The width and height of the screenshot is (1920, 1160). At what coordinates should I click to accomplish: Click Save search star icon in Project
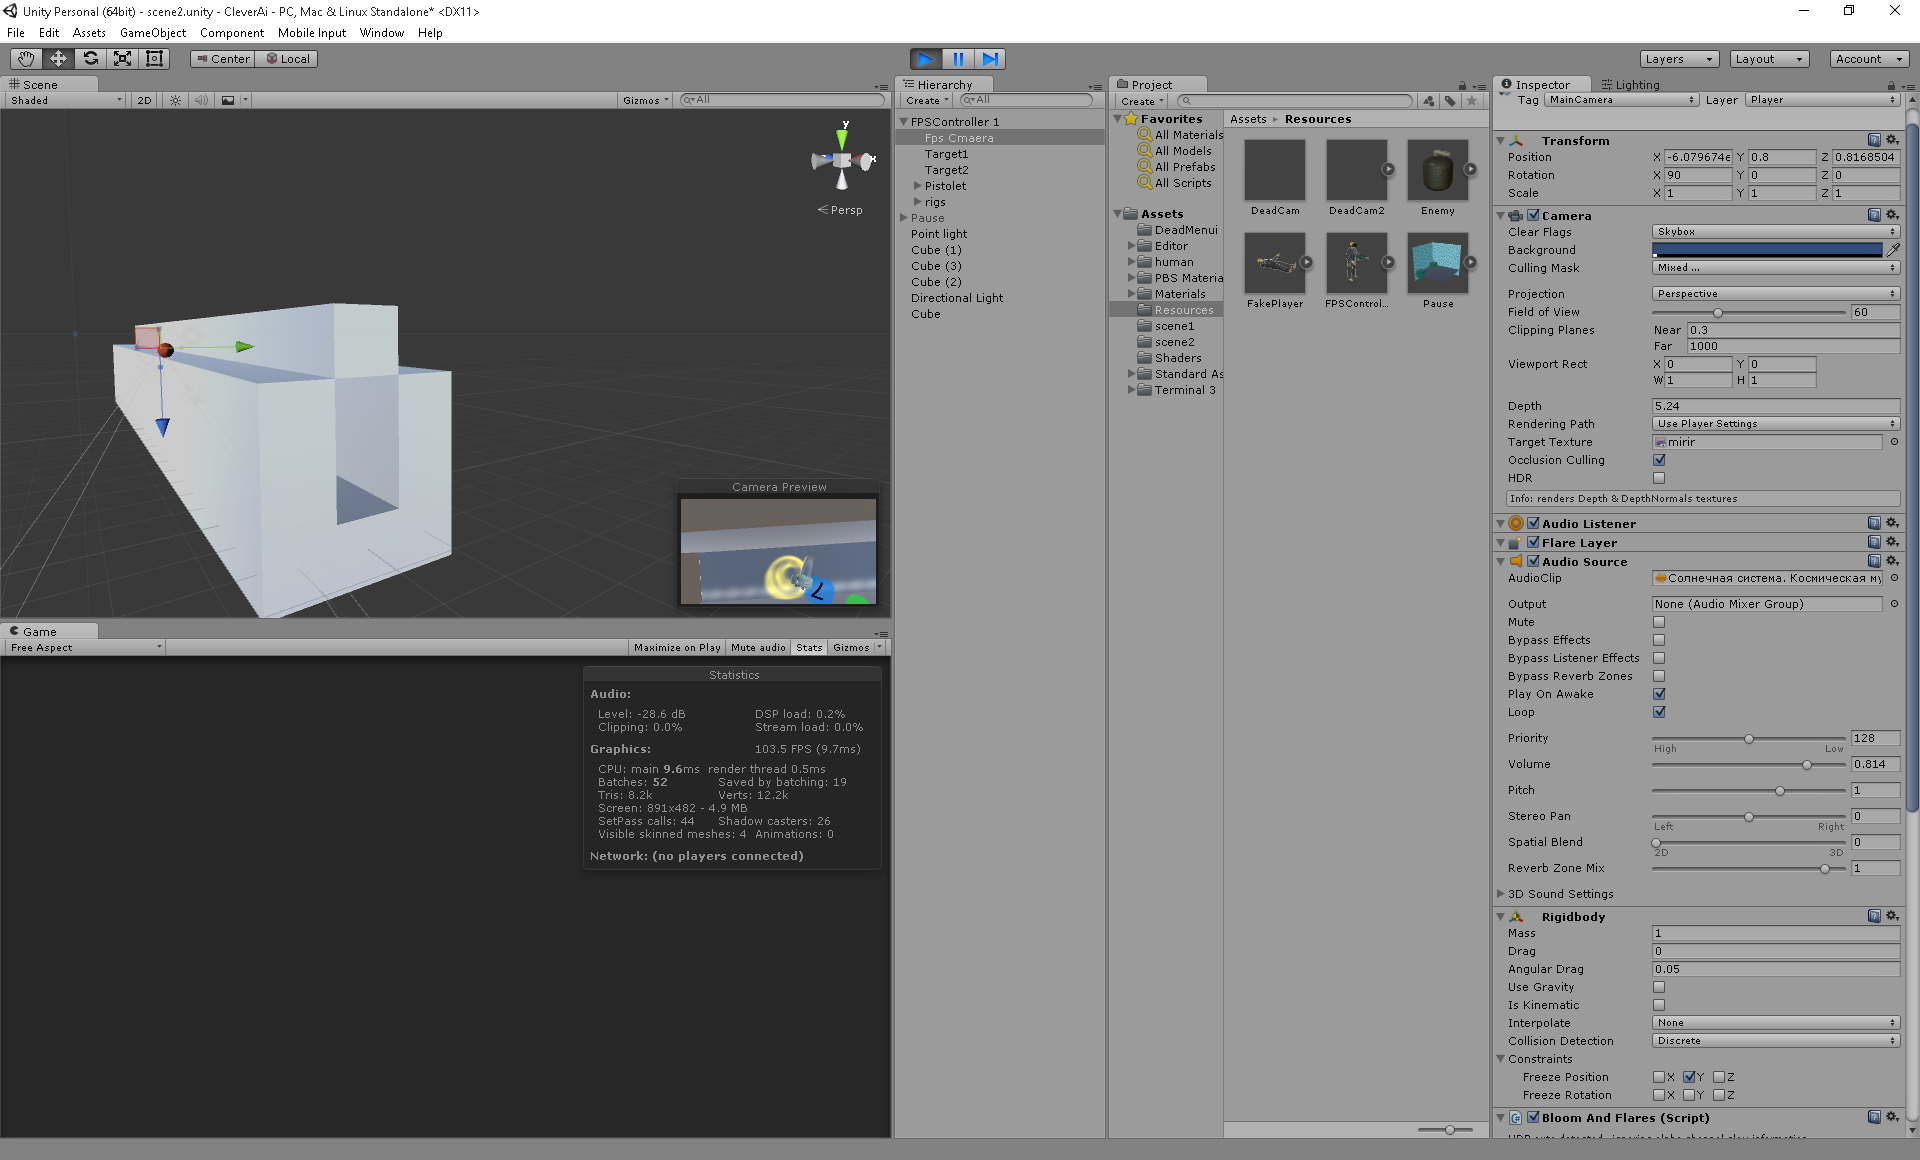point(1472,101)
